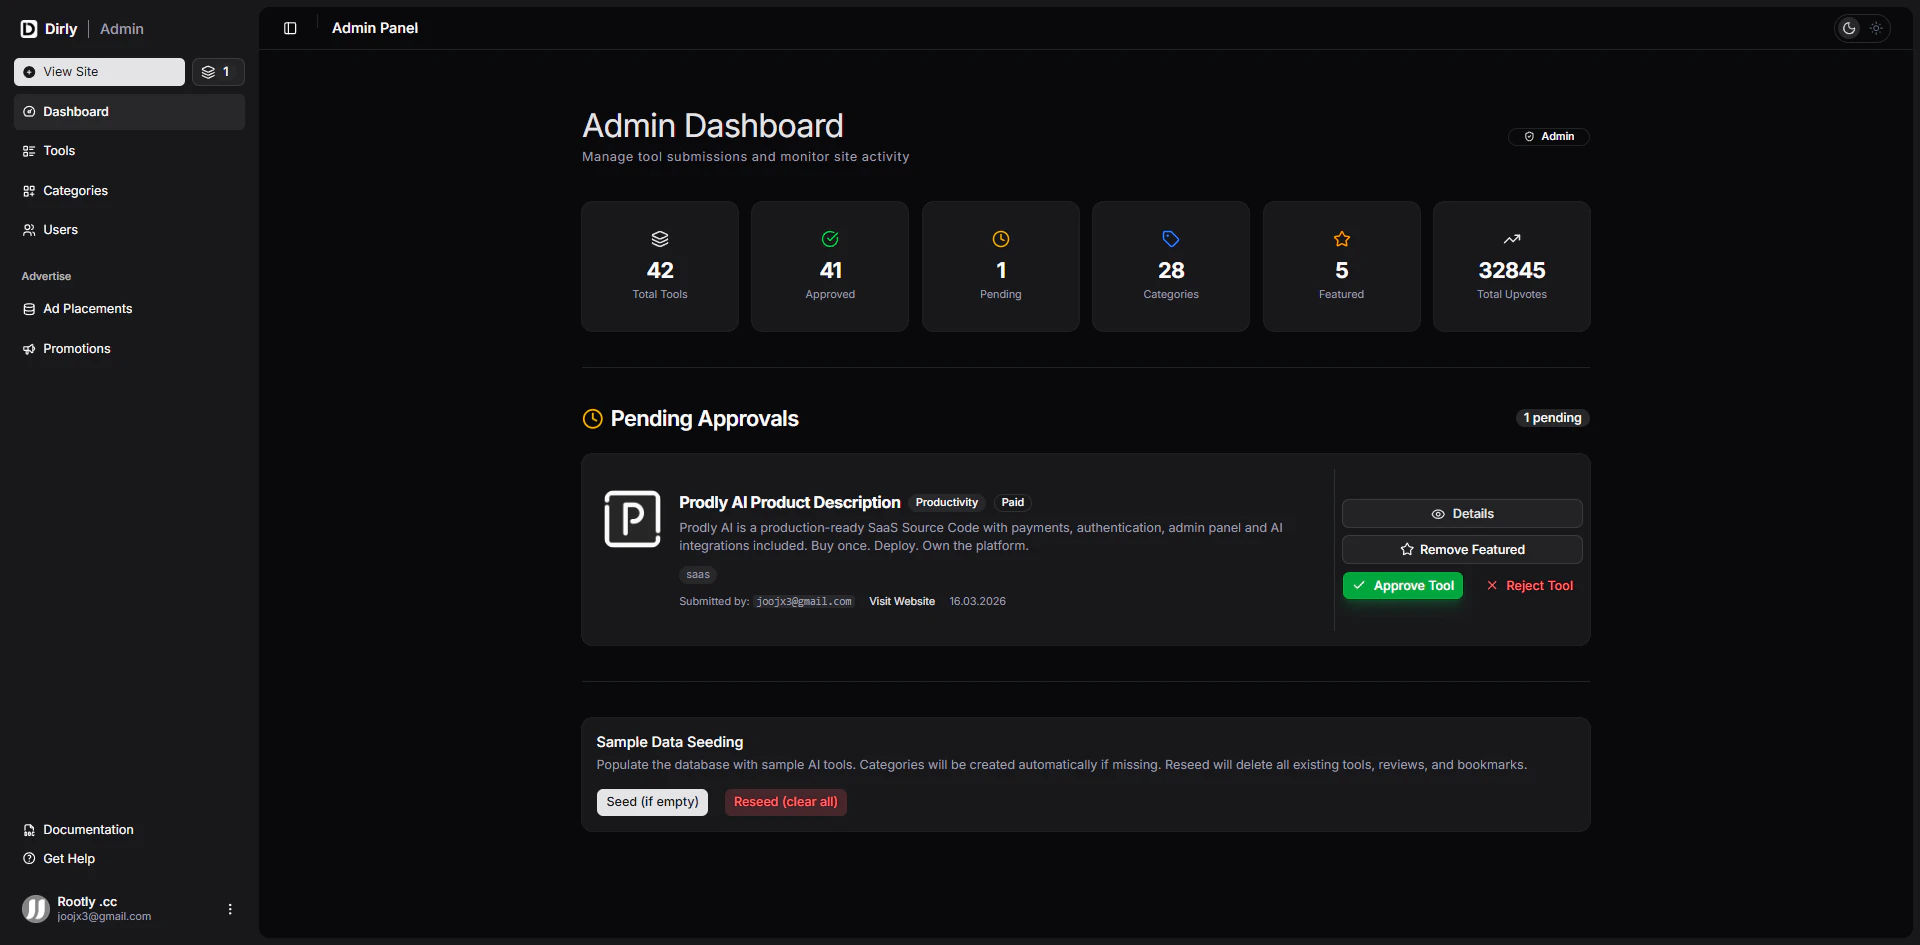Open Details for Prodly AI
Image resolution: width=1920 pixels, height=945 pixels.
click(1462, 514)
